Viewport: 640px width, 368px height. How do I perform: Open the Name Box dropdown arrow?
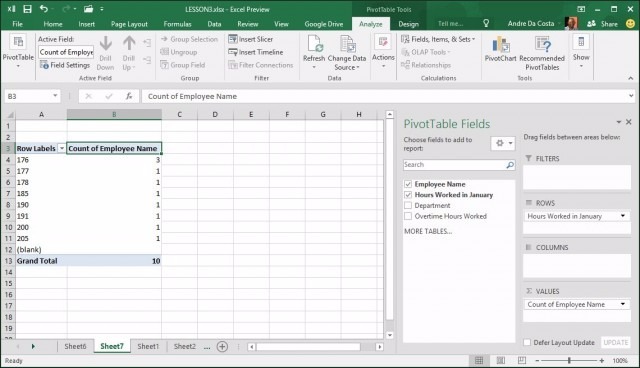coord(55,96)
